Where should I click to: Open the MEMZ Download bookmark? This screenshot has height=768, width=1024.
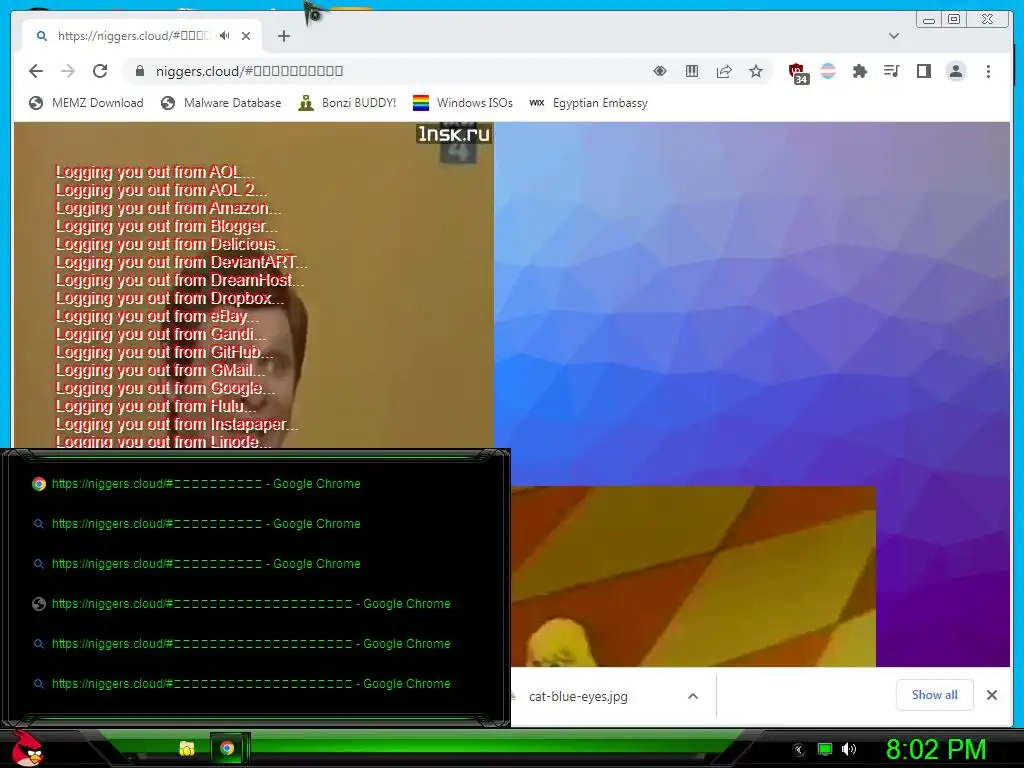(x=86, y=103)
